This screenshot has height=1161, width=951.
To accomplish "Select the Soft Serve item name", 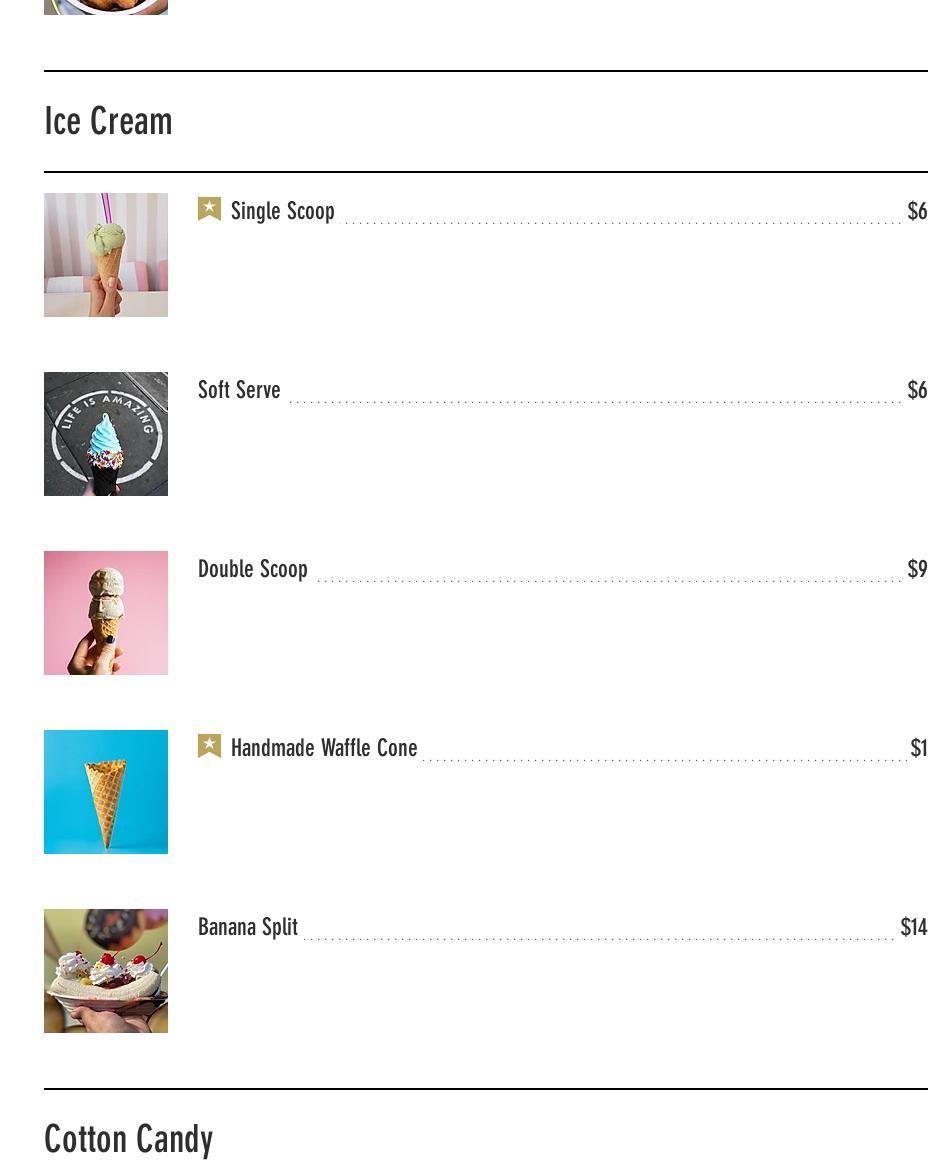I will (239, 390).
